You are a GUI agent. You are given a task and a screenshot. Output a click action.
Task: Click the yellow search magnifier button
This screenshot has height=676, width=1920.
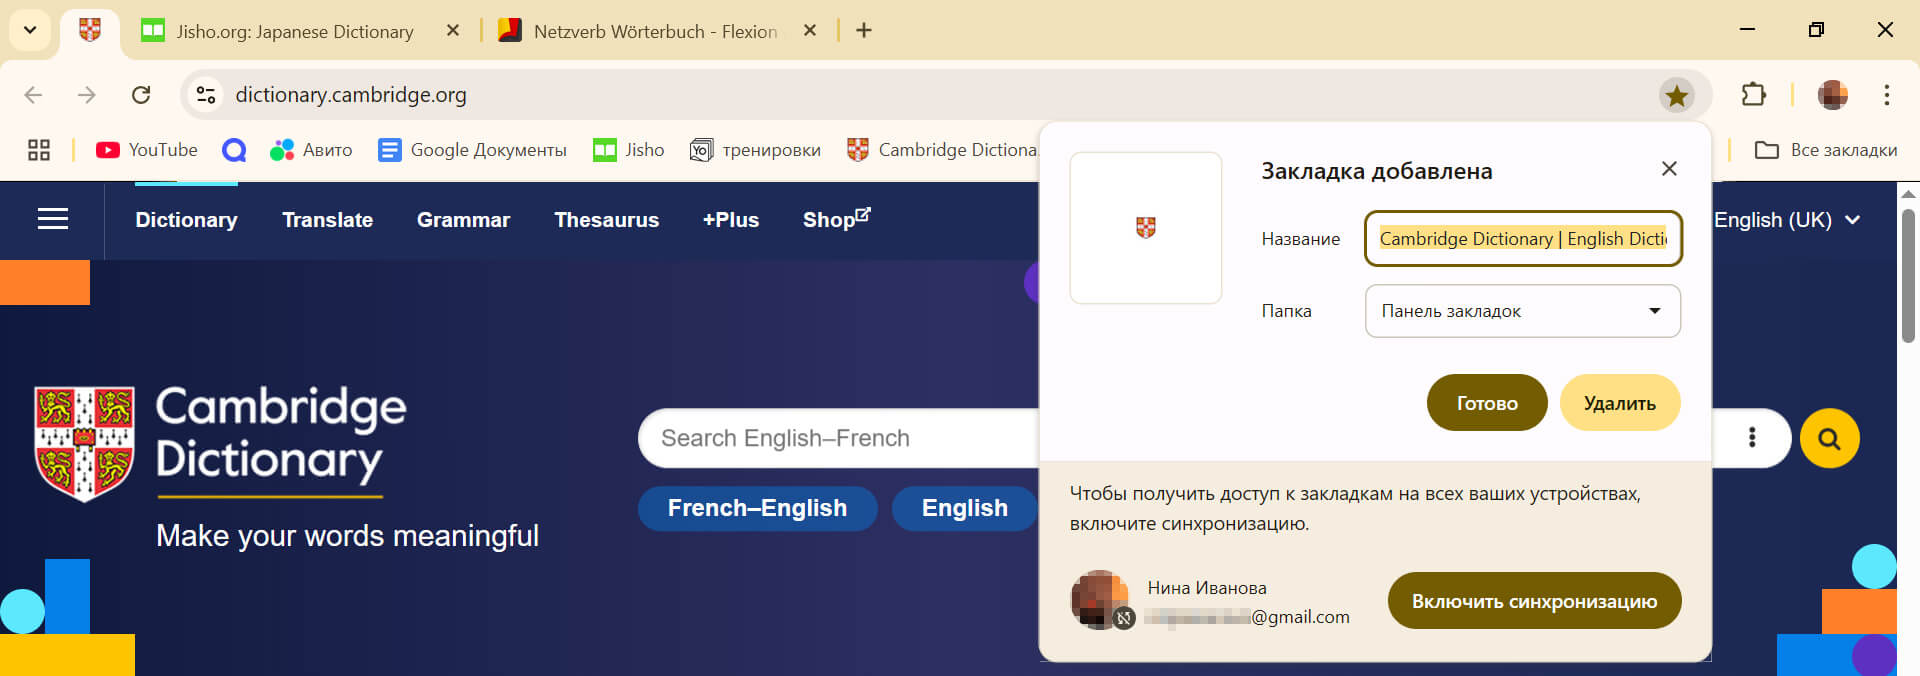[1829, 438]
